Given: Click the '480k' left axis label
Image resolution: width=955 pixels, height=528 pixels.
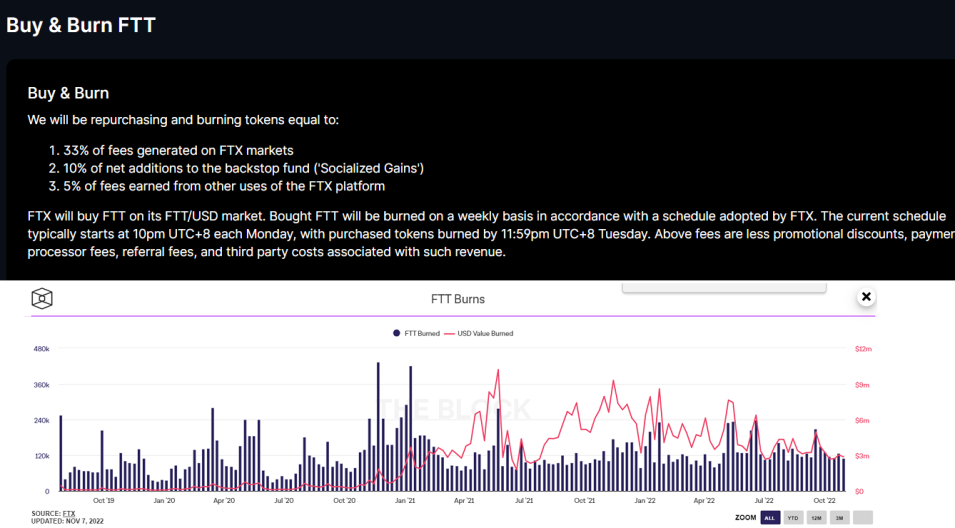Looking at the screenshot, I should click(x=41, y=349).
